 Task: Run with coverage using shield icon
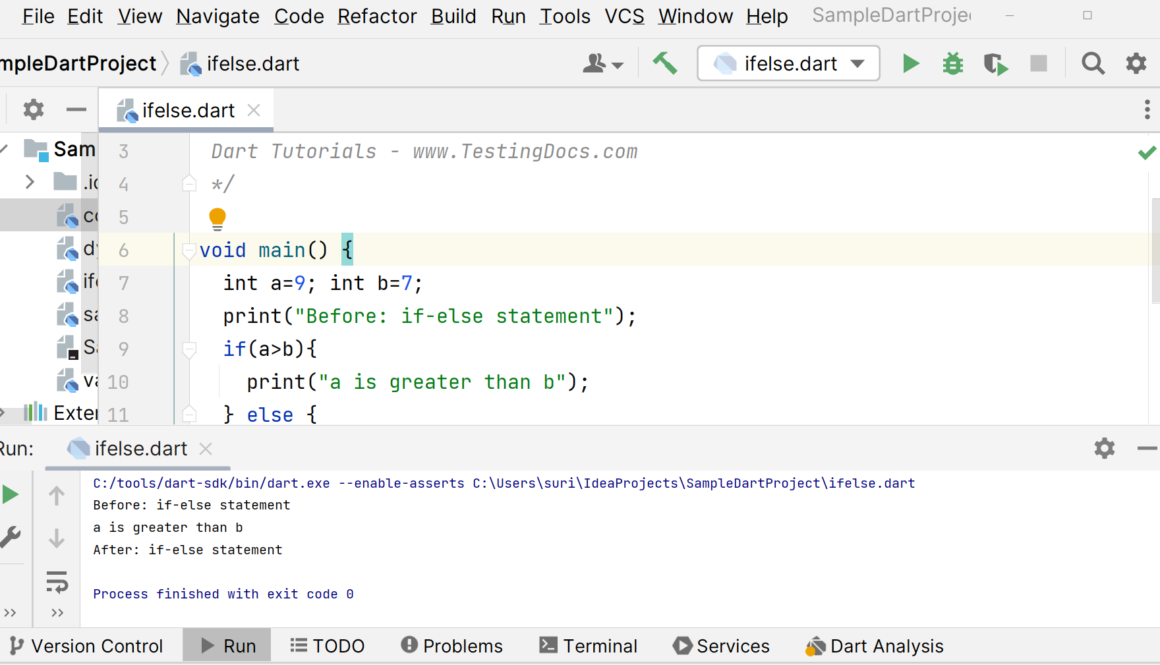(995, 64)
